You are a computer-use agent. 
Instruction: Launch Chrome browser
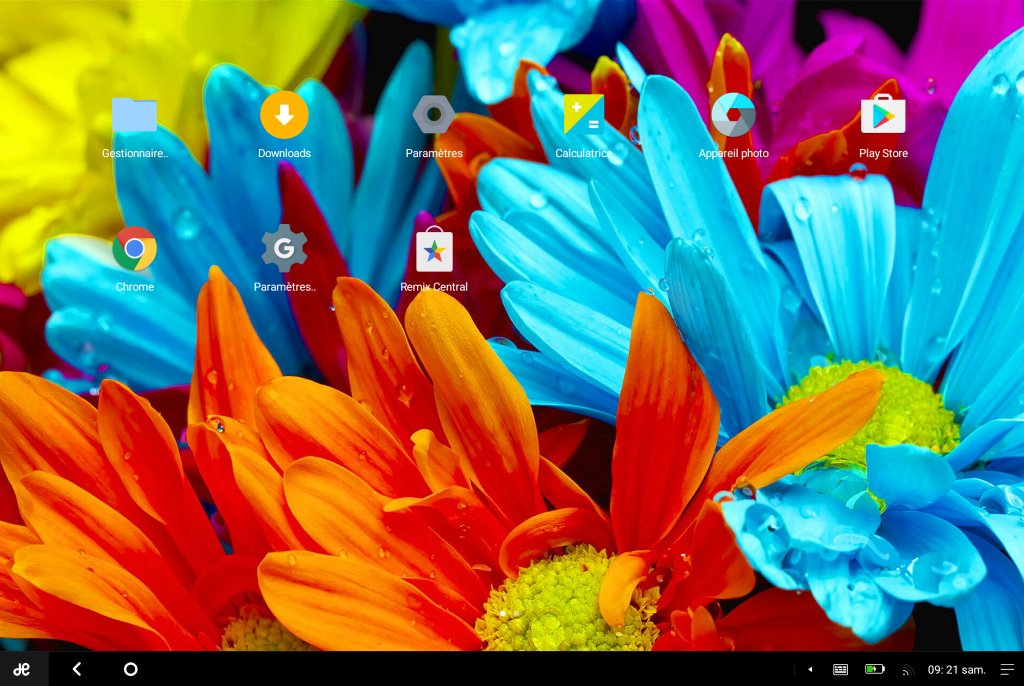134,249
